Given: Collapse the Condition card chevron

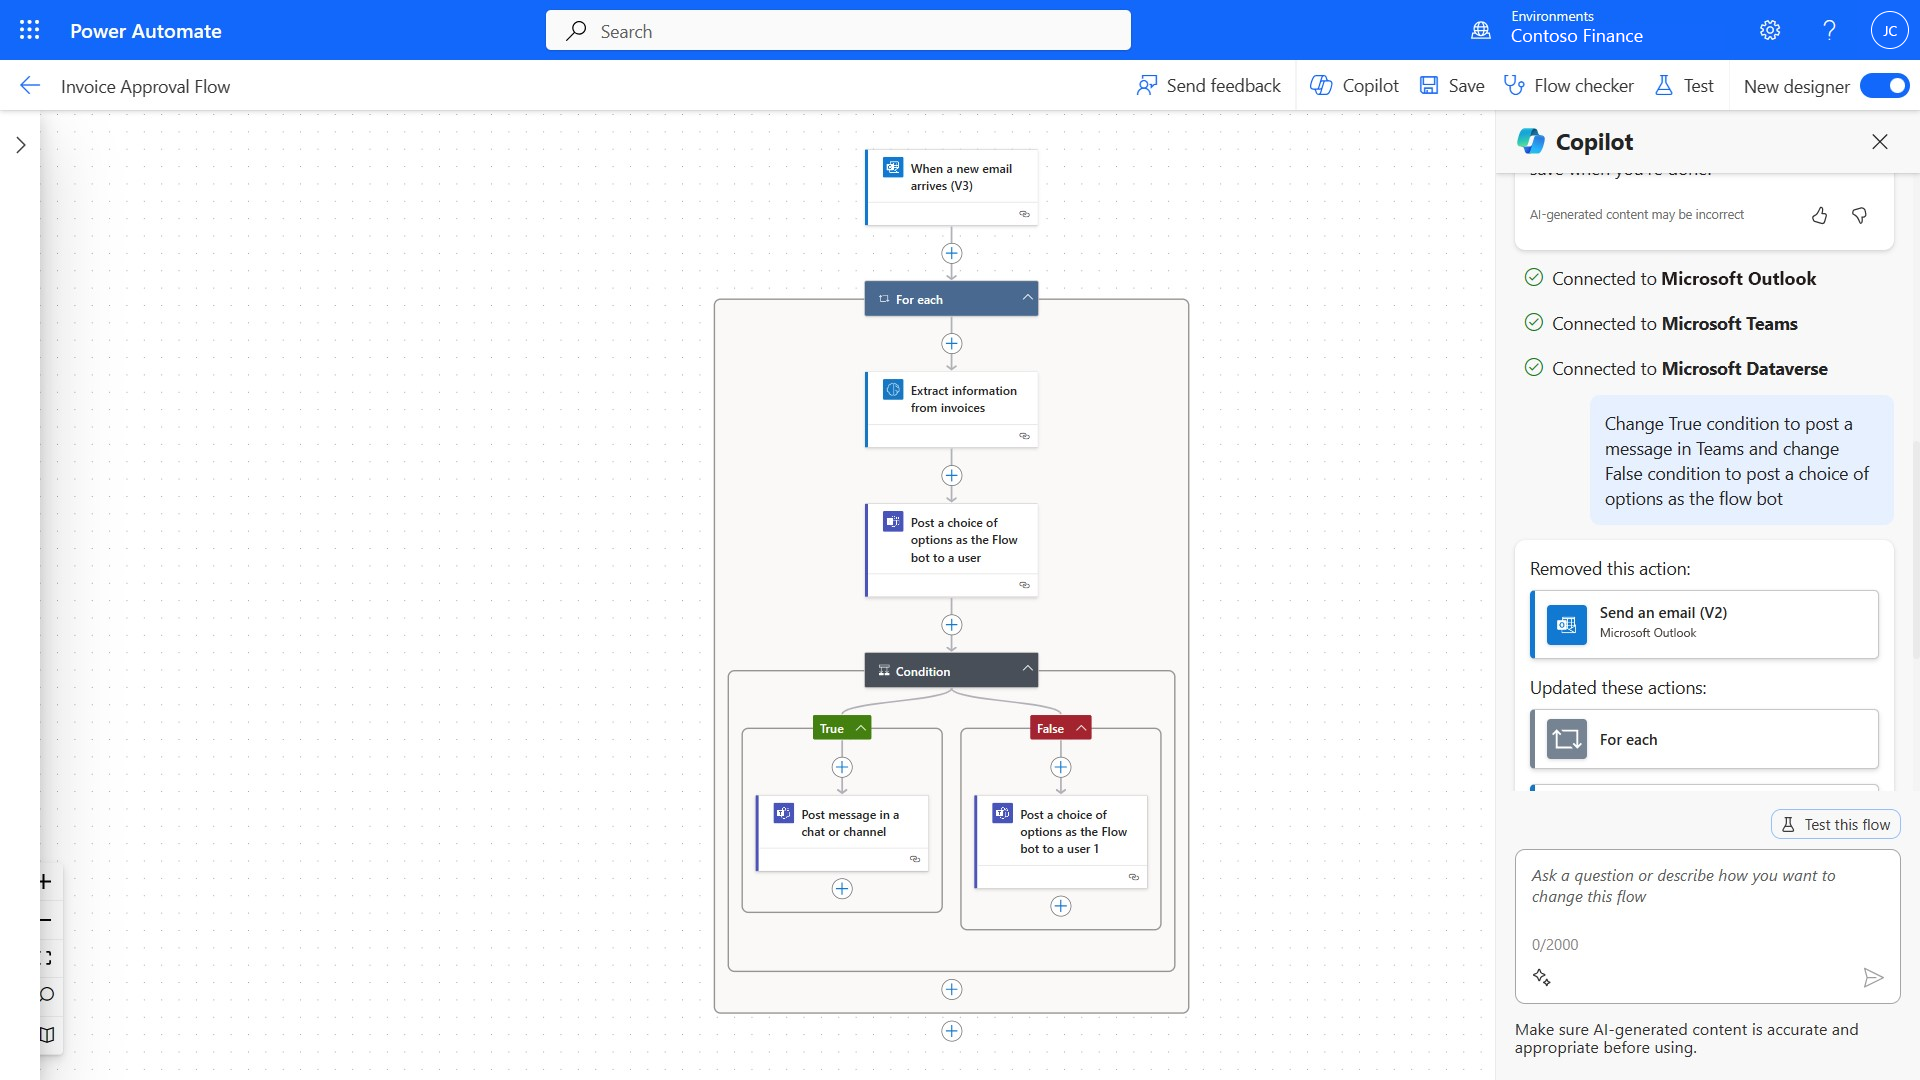Looking at the screenshot, I should [1027, 668].
